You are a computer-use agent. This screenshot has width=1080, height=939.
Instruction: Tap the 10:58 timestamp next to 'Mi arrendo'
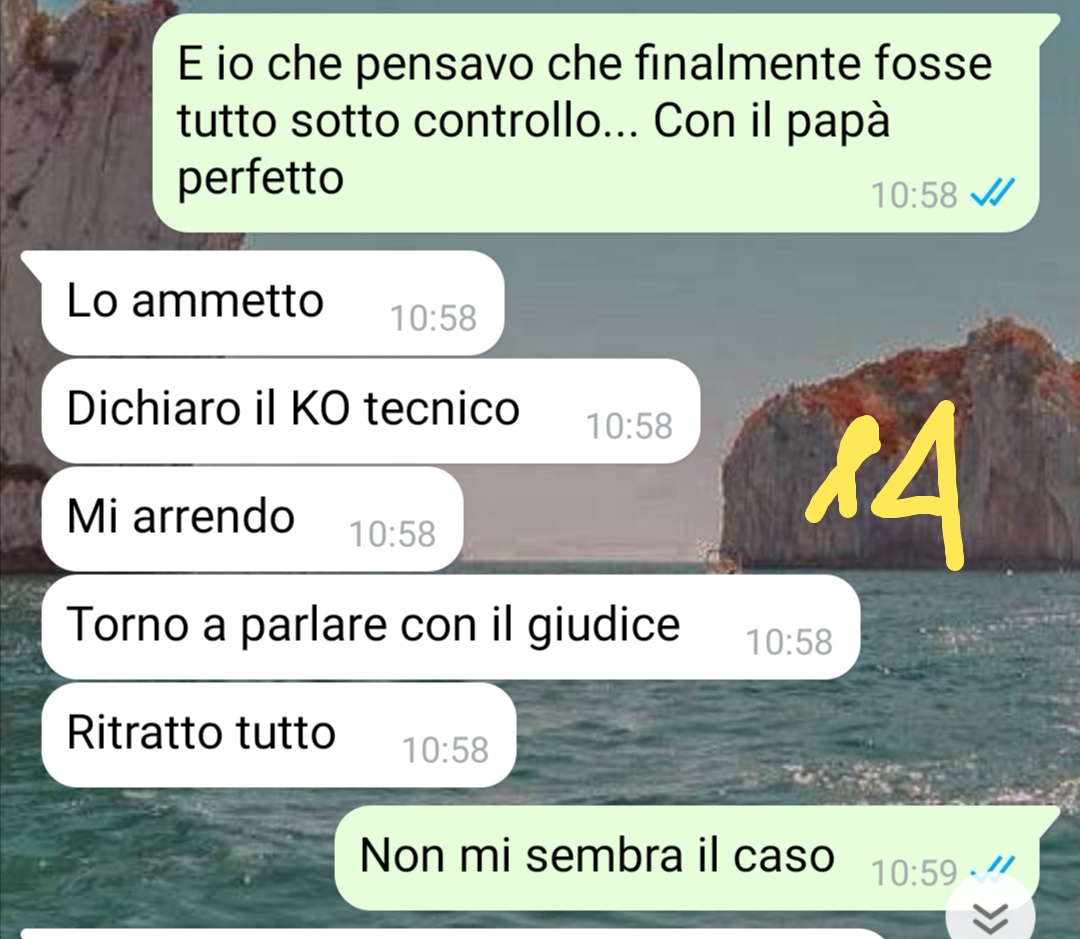pos(393,534)
